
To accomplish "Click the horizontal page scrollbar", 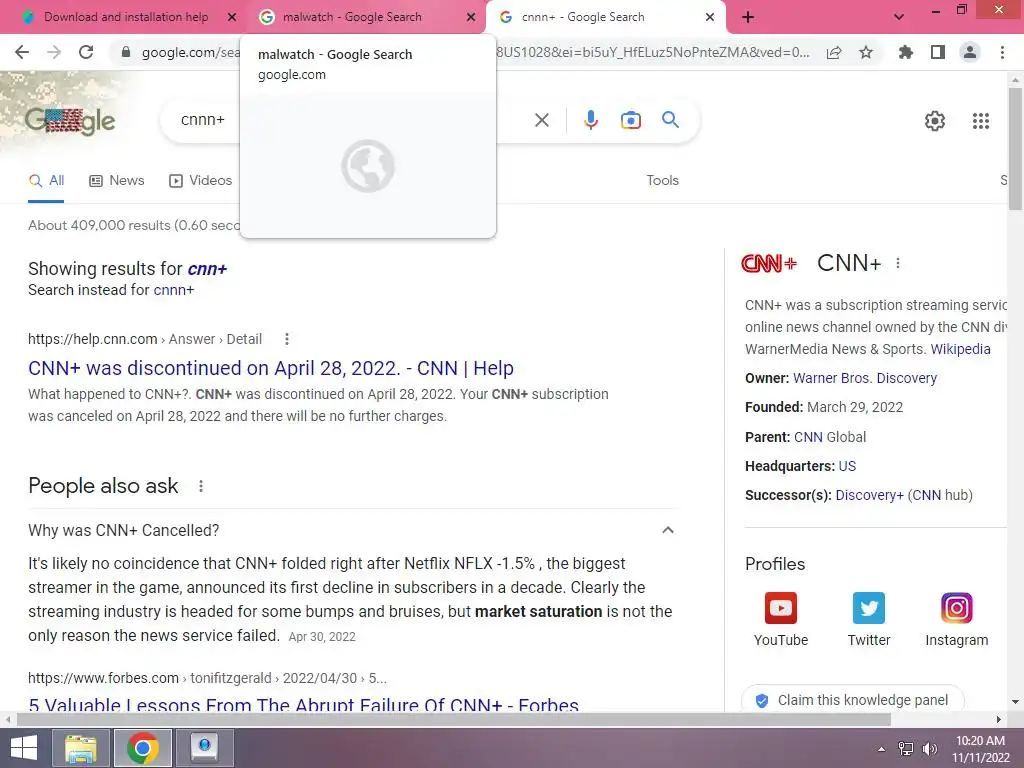I will [453, 719].
